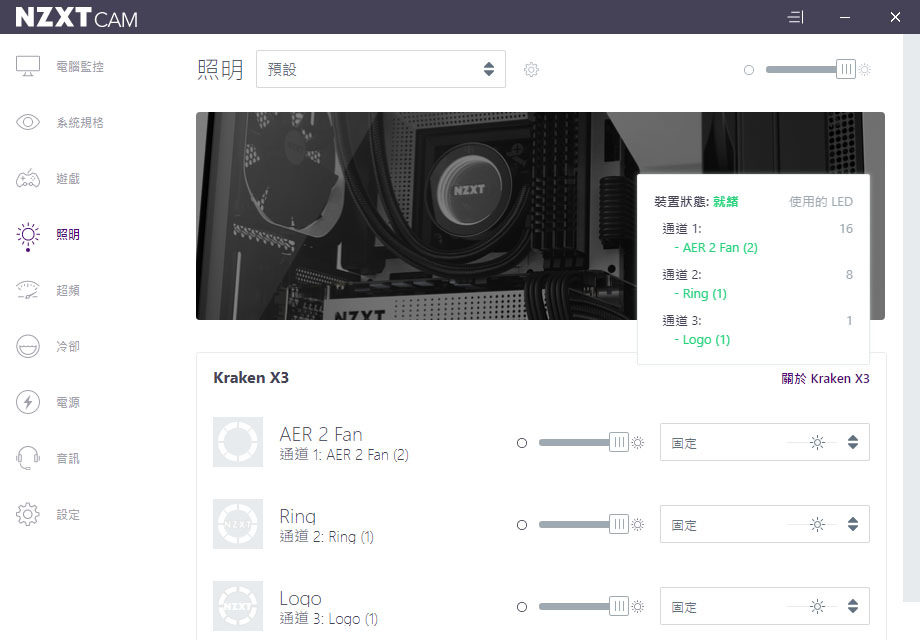This screenshot has height=640, width=920.
Task: Click the compact mode icon in title bar
Action: tap(795, 17)
